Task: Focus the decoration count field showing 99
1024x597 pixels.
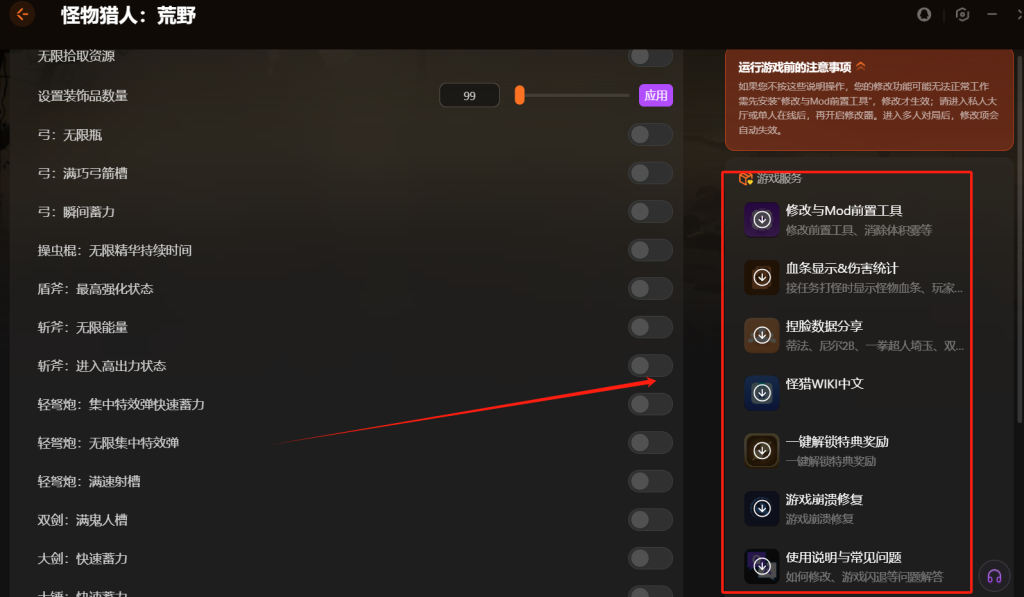Action: click(x=470, y=95)
